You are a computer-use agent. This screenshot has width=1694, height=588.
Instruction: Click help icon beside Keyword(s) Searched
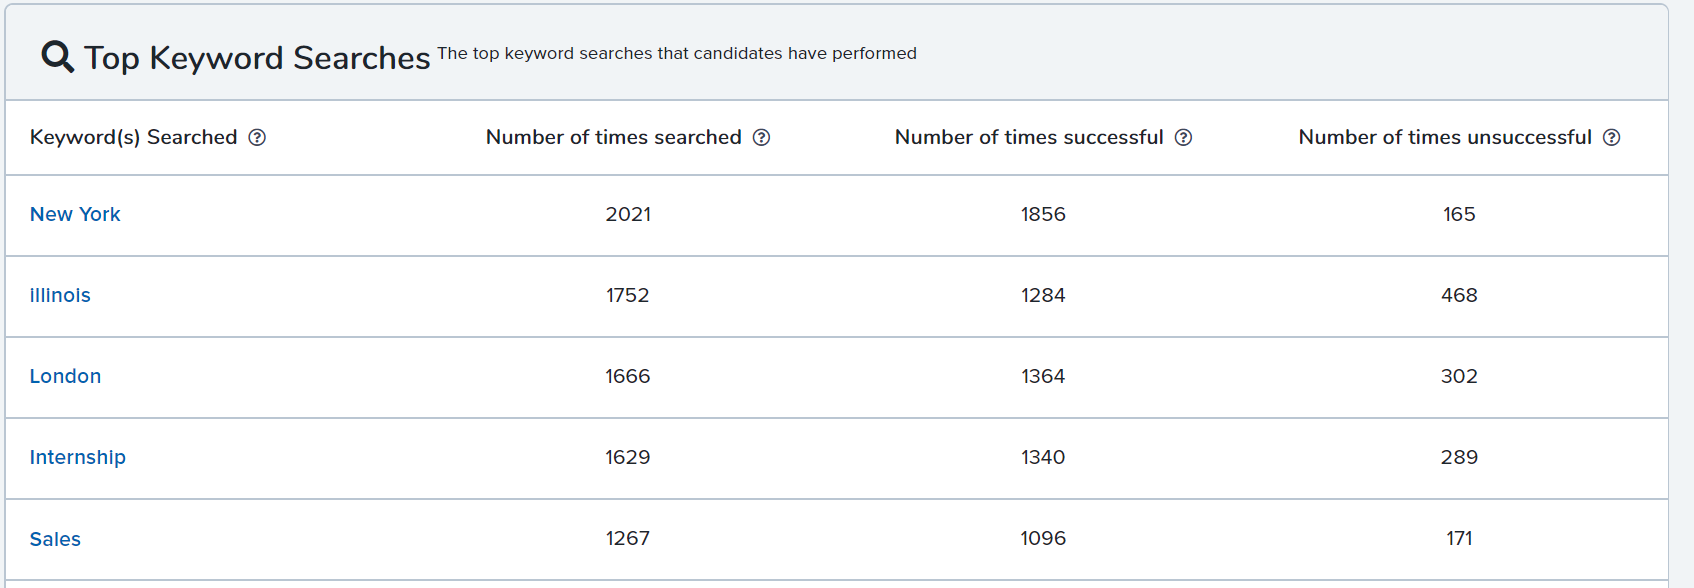pyautogui.click(x=257, y=138)
